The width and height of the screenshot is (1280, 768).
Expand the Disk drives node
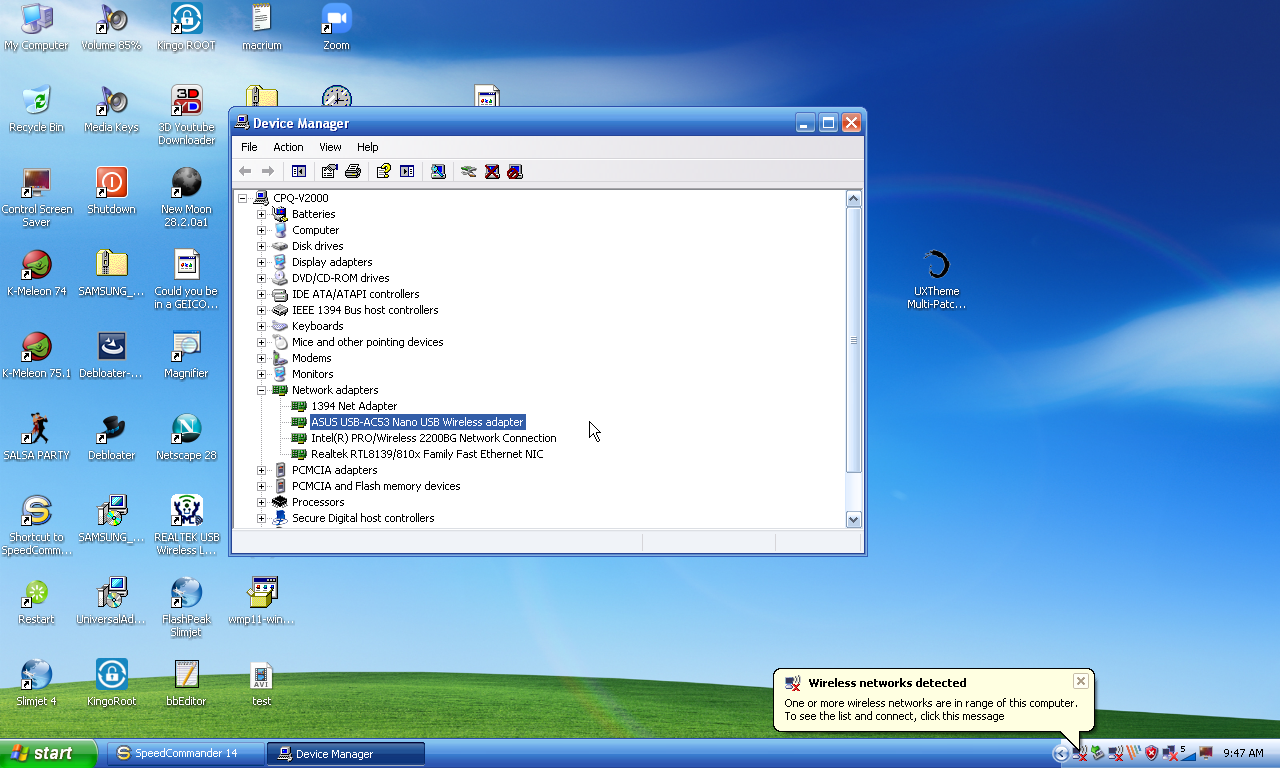pos(261,246)
